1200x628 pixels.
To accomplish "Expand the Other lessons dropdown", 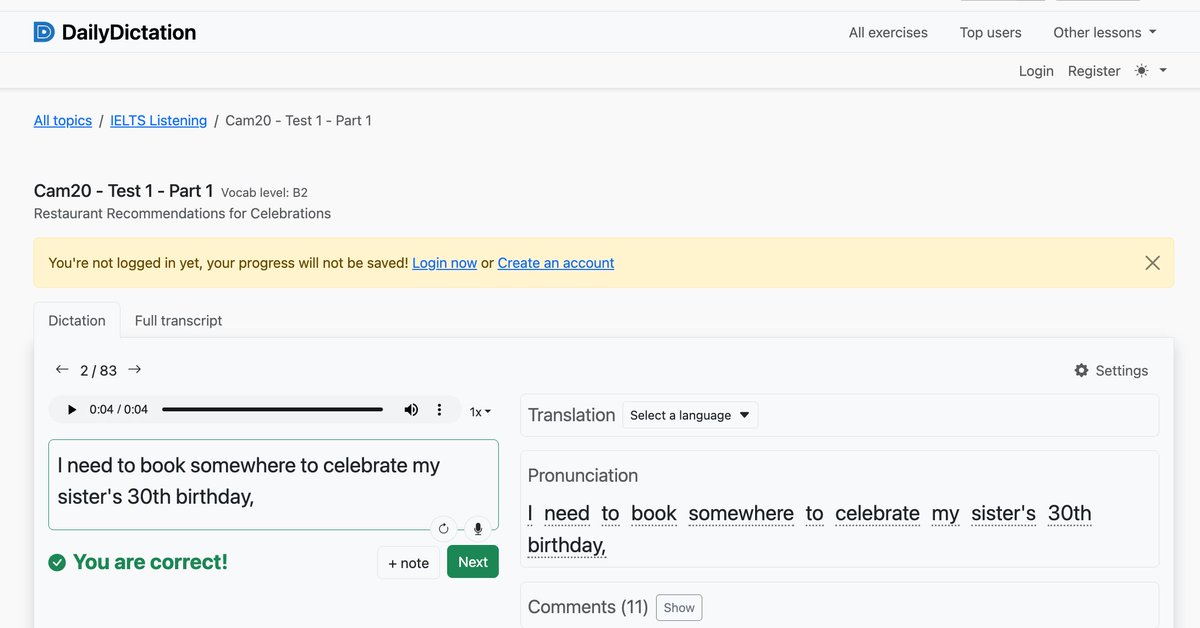I will pos(1105,32).
